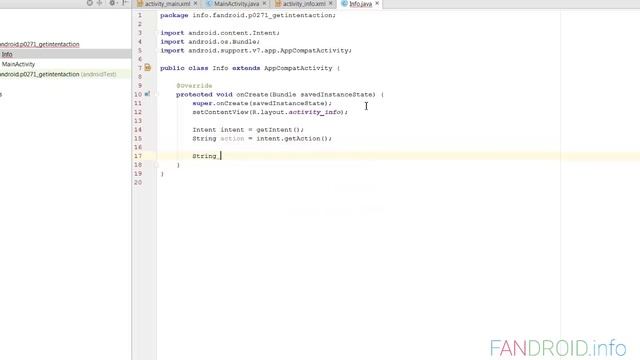Open the project panel gear settings

(x=112, y=3)
